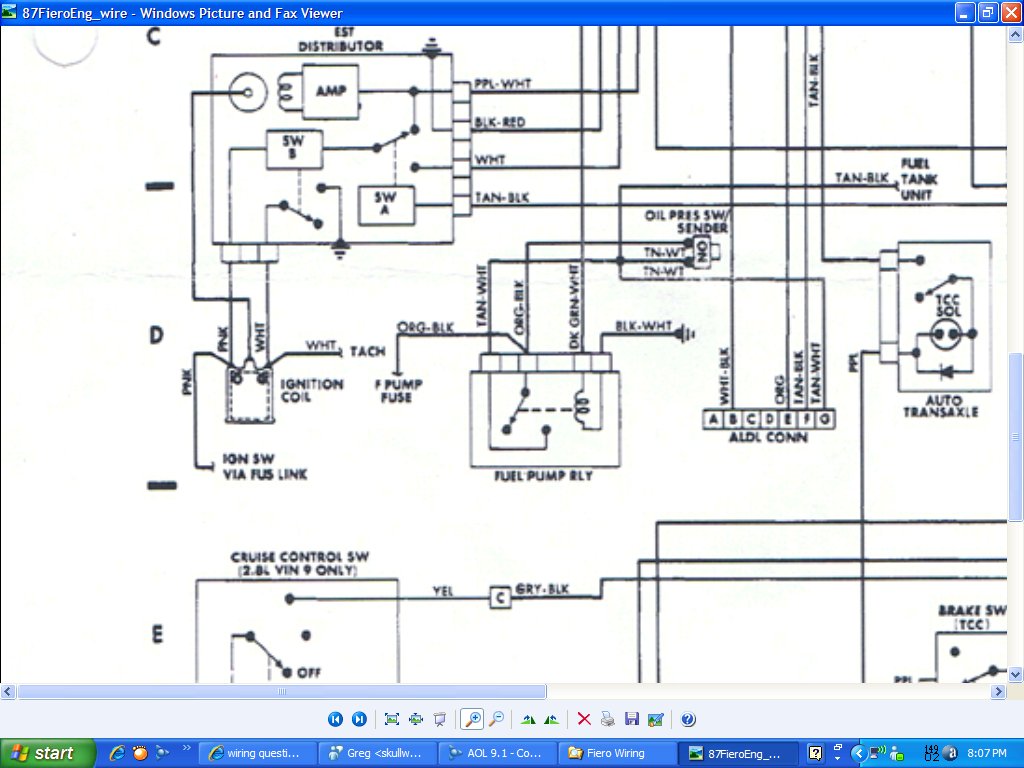Screen dimensions: 1024x768
Task: Open image for editing
Action: (656, 719)
